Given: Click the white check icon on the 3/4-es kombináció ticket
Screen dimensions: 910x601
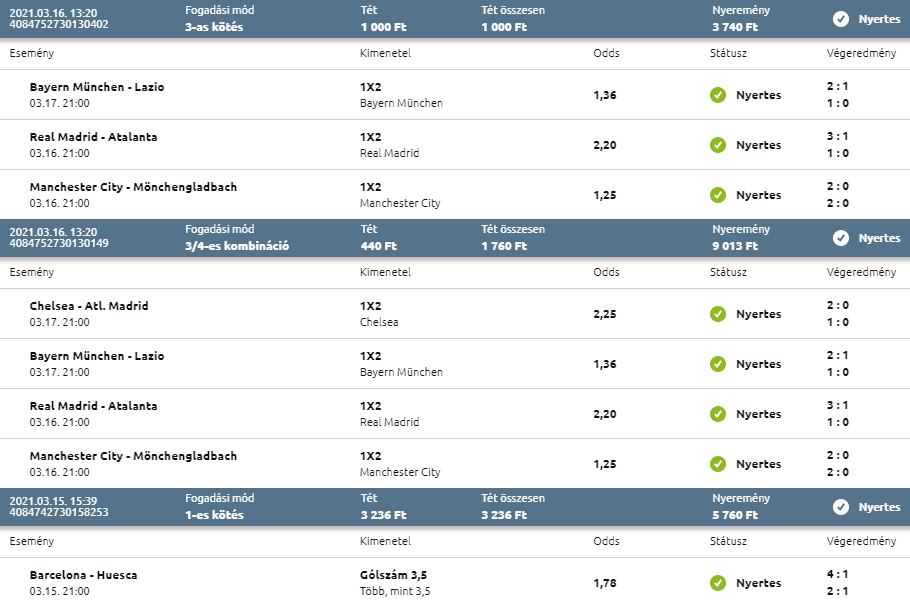Looking at the screenshot, I should coord(841,238).
